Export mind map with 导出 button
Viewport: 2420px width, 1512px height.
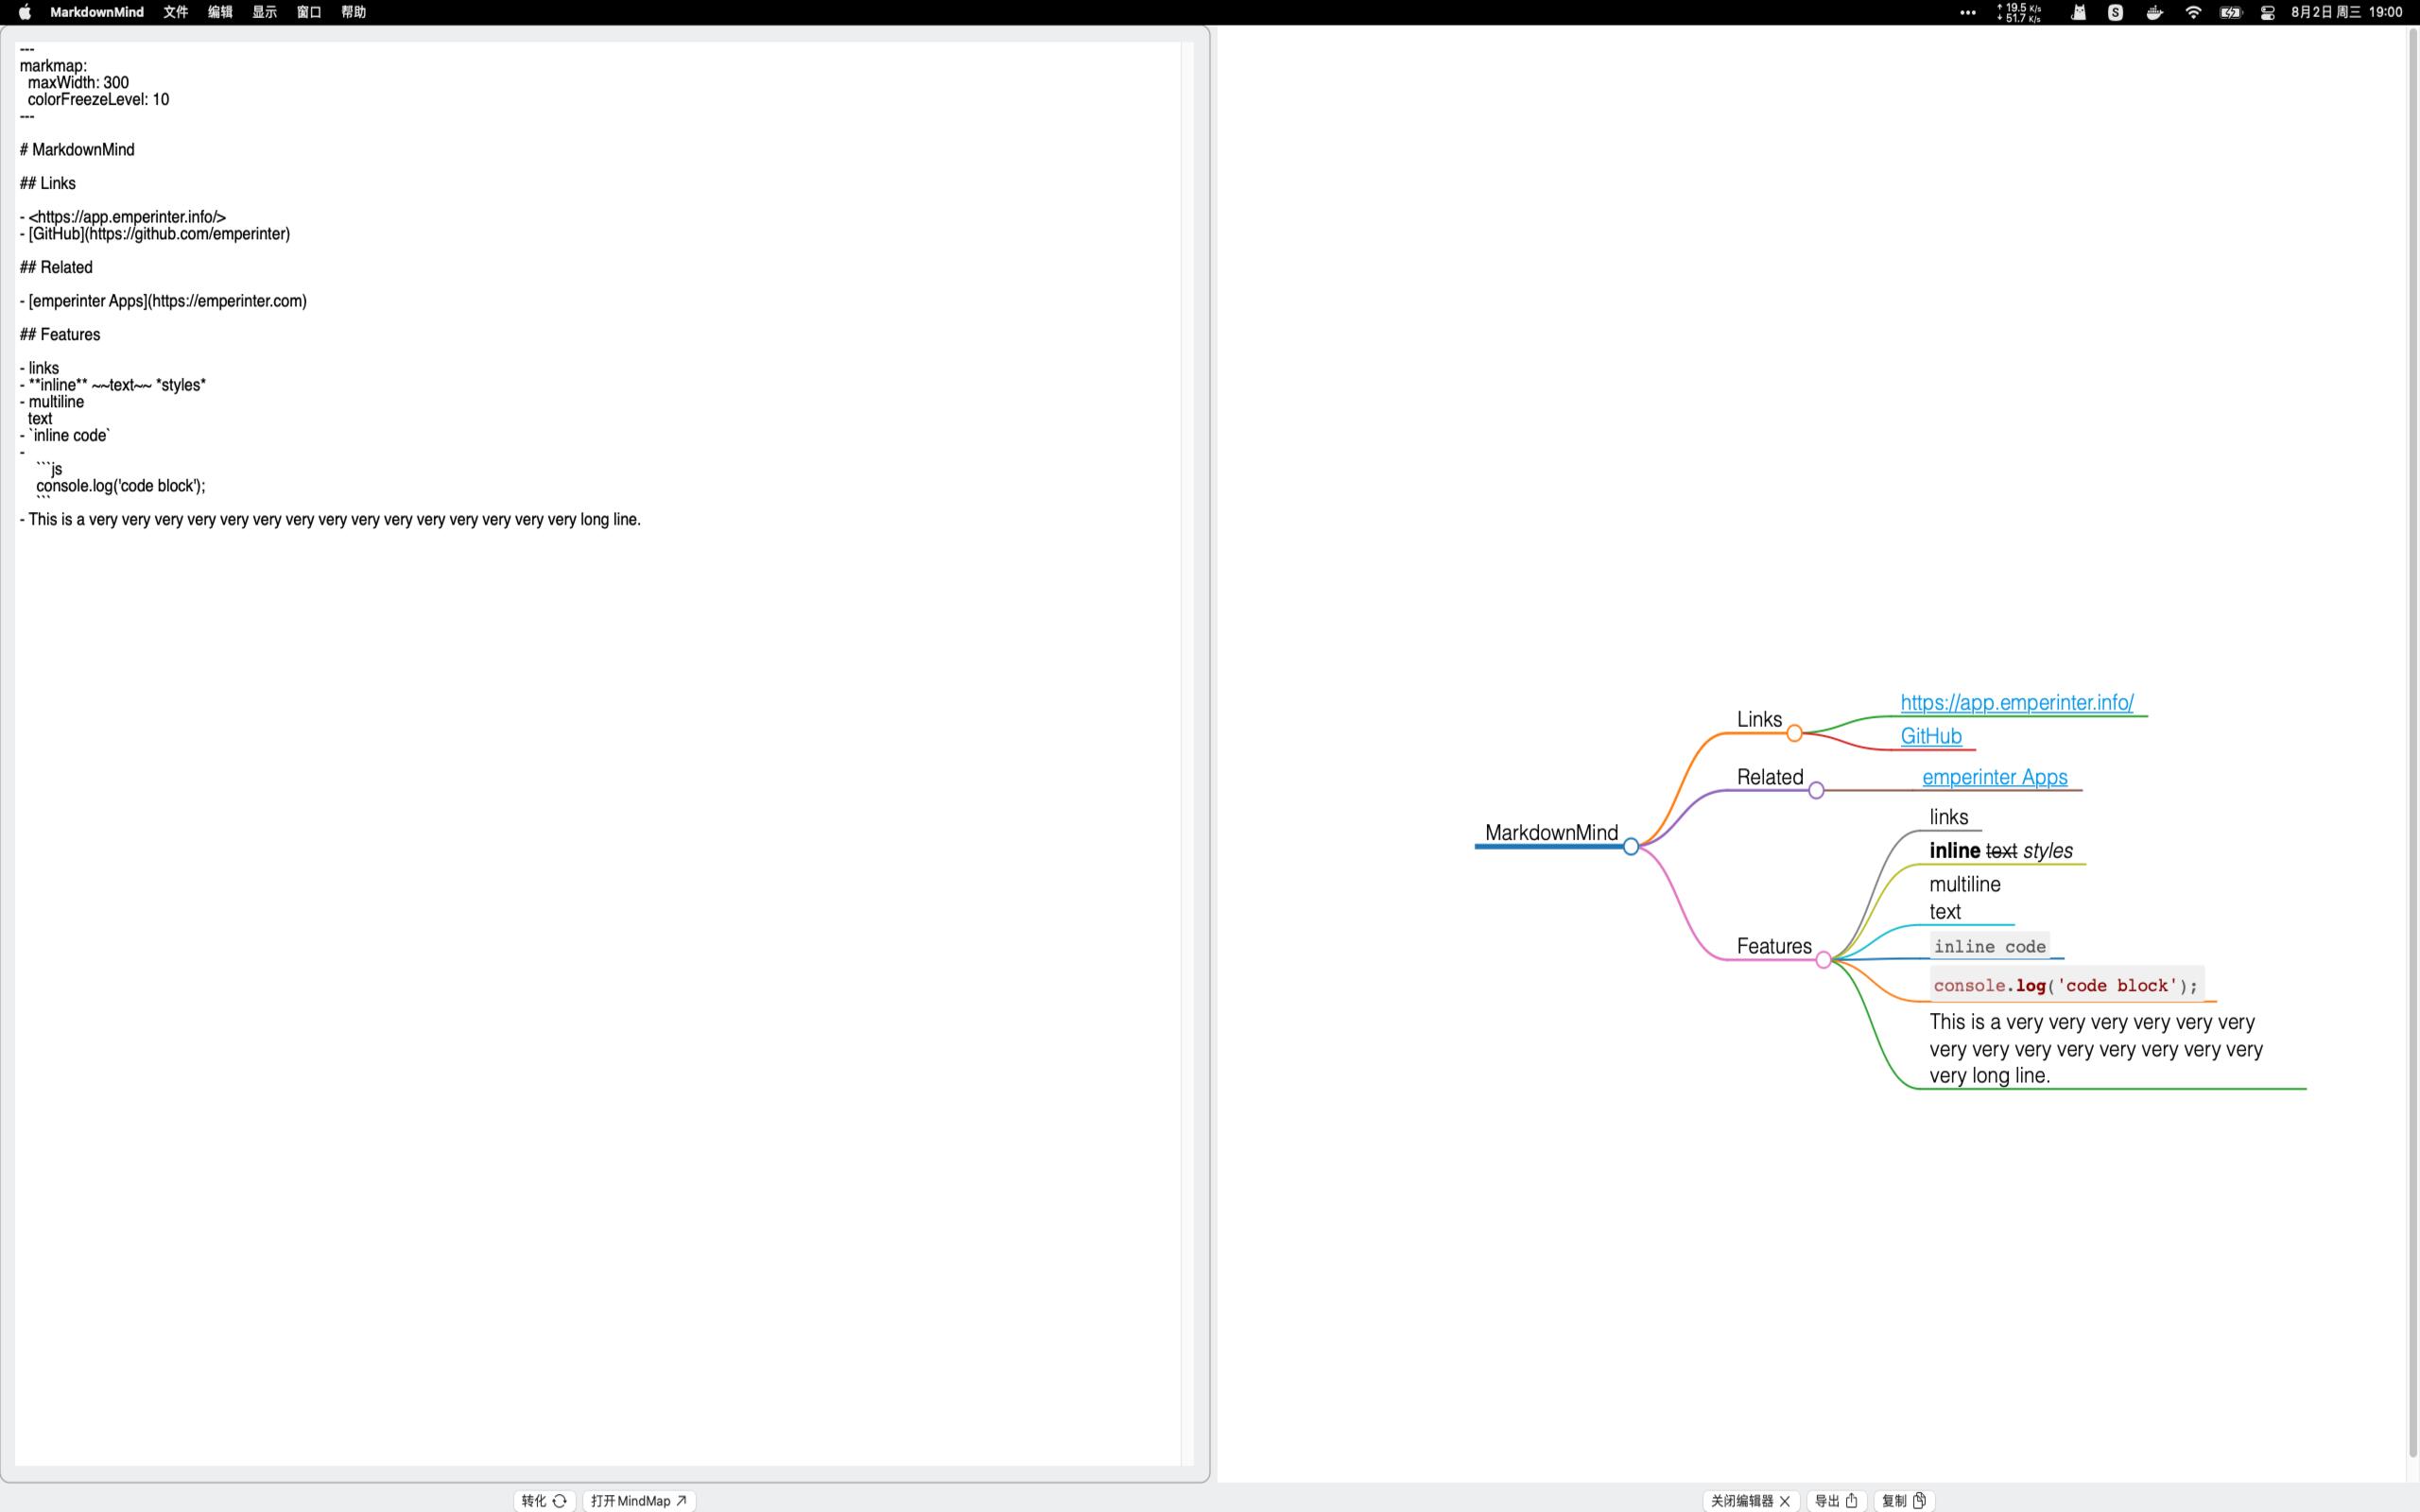click(1836, 1500)
